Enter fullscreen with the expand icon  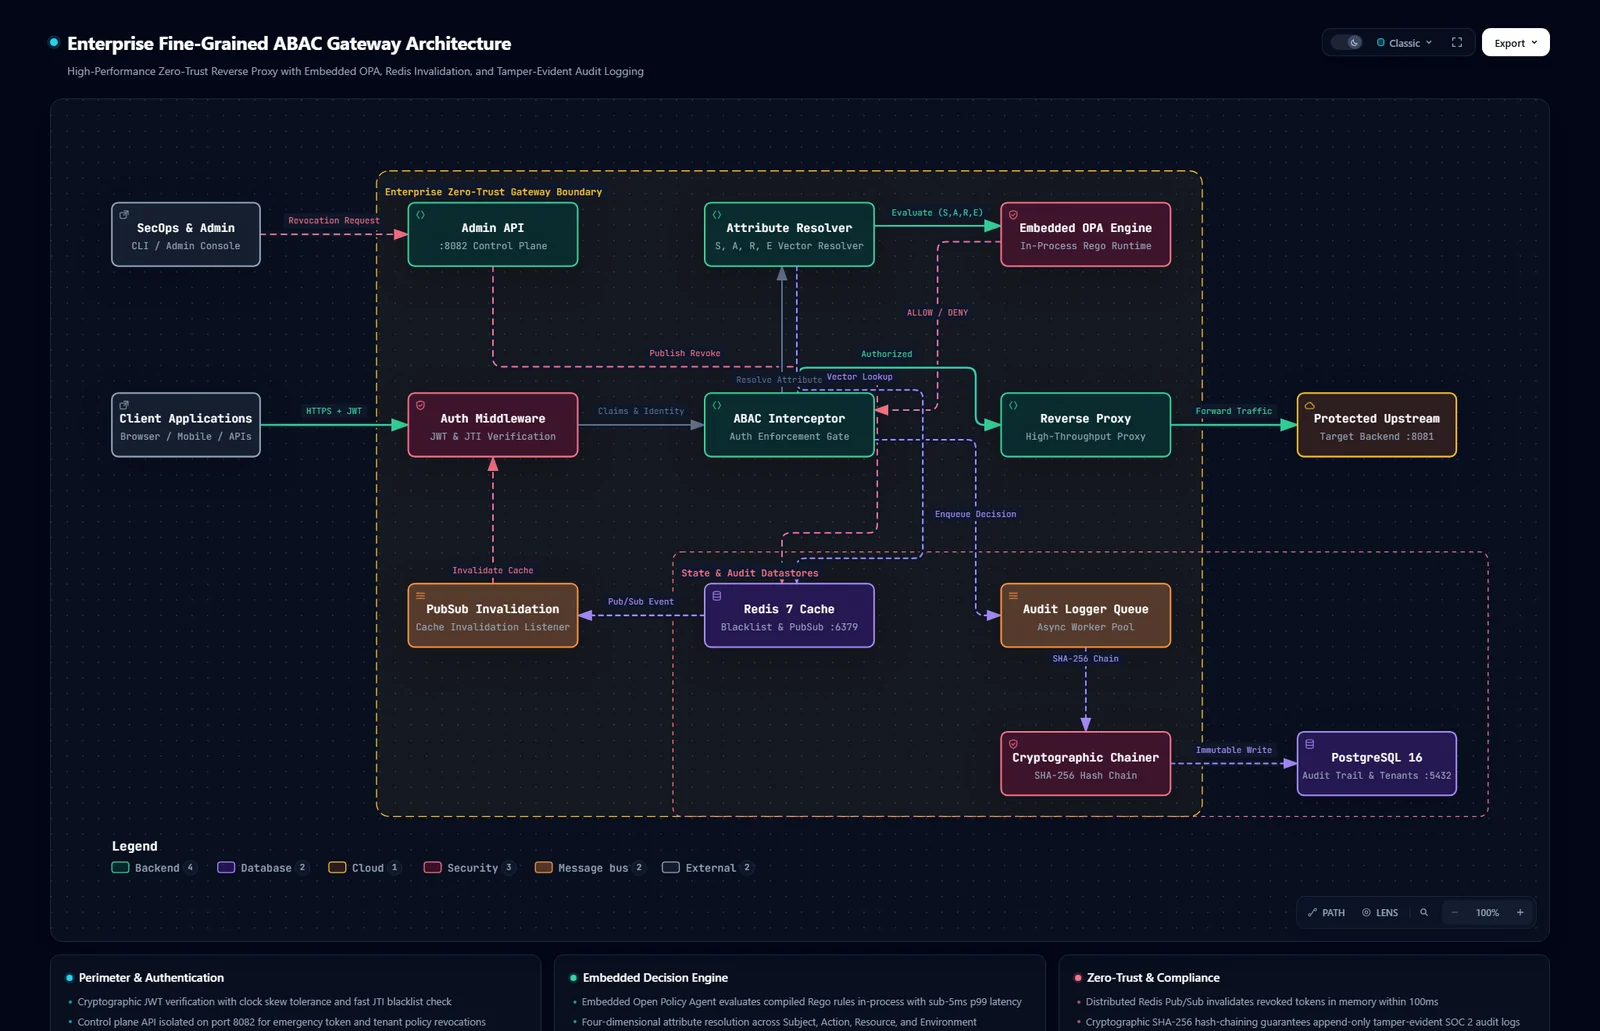click(x=1457, y=43)
